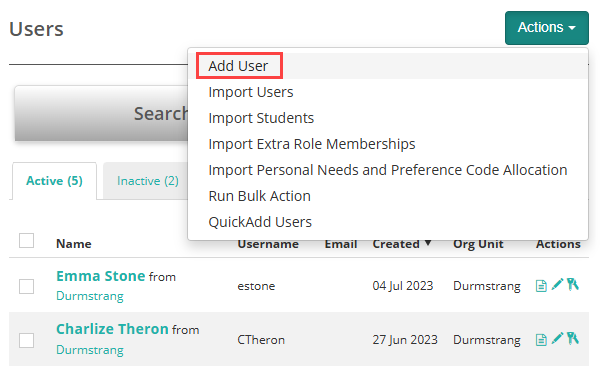
Task: Tick the select-all checkbox in the header
Action: pos(26,241)
